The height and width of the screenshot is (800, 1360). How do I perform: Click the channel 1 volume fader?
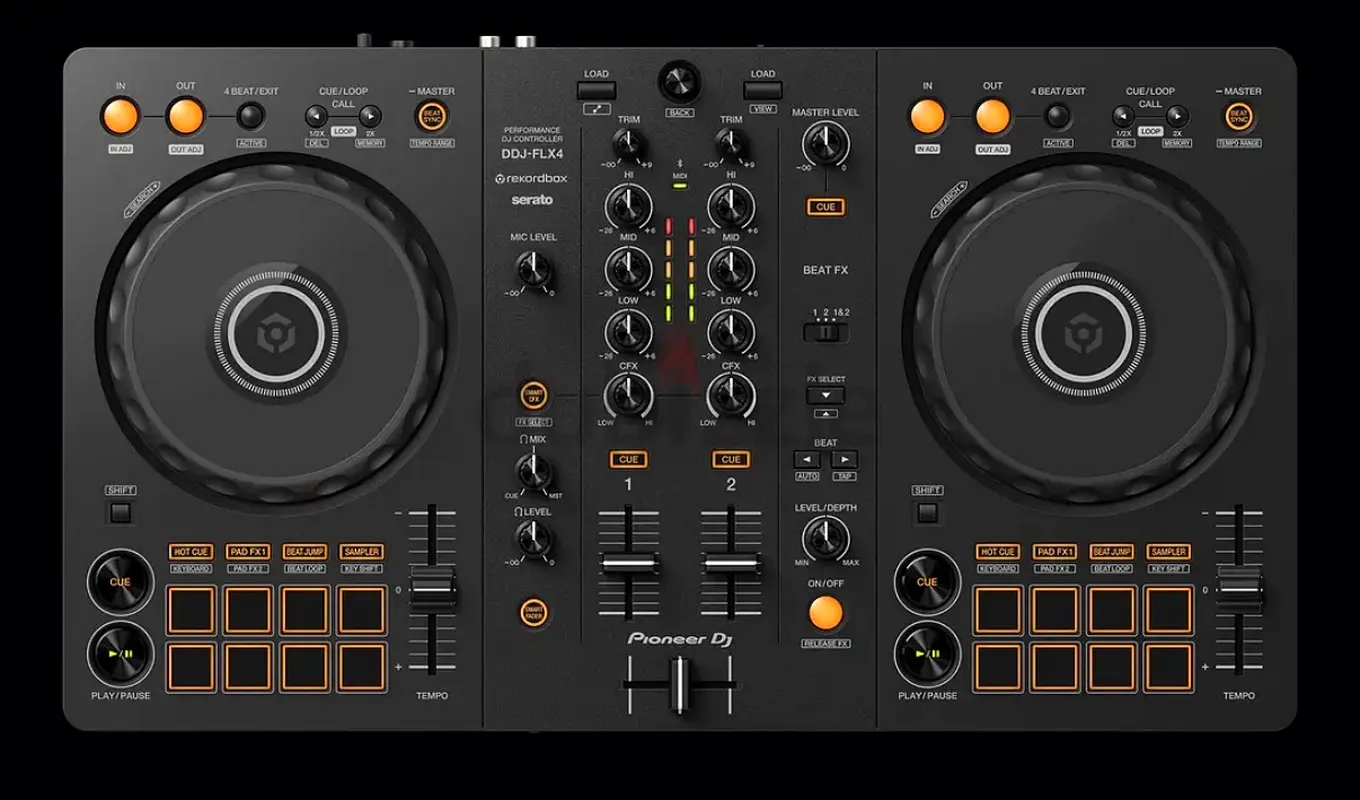point(629,564)
